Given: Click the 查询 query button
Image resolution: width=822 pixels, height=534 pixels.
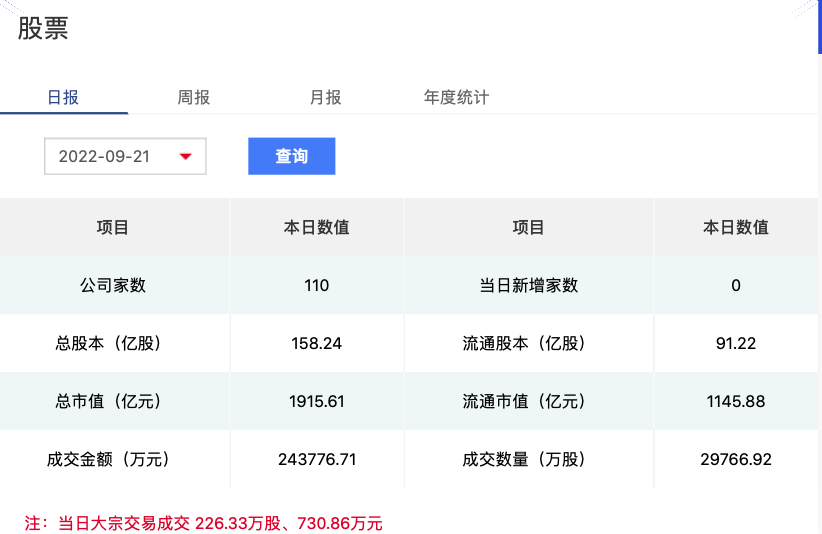Looking at the screenshot, I should 291,156.
